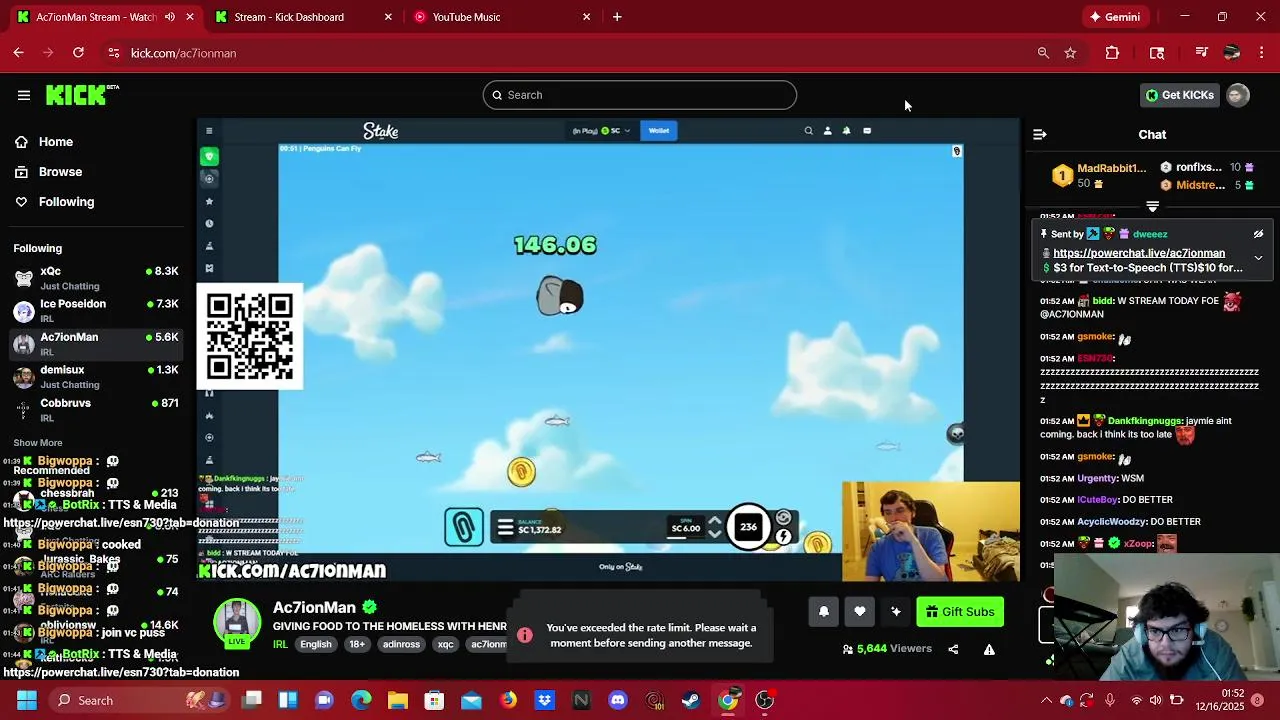Viewport: 1280px width, 720px height.
Task: Focus the Kick Search field
Action: pos(640,95)
